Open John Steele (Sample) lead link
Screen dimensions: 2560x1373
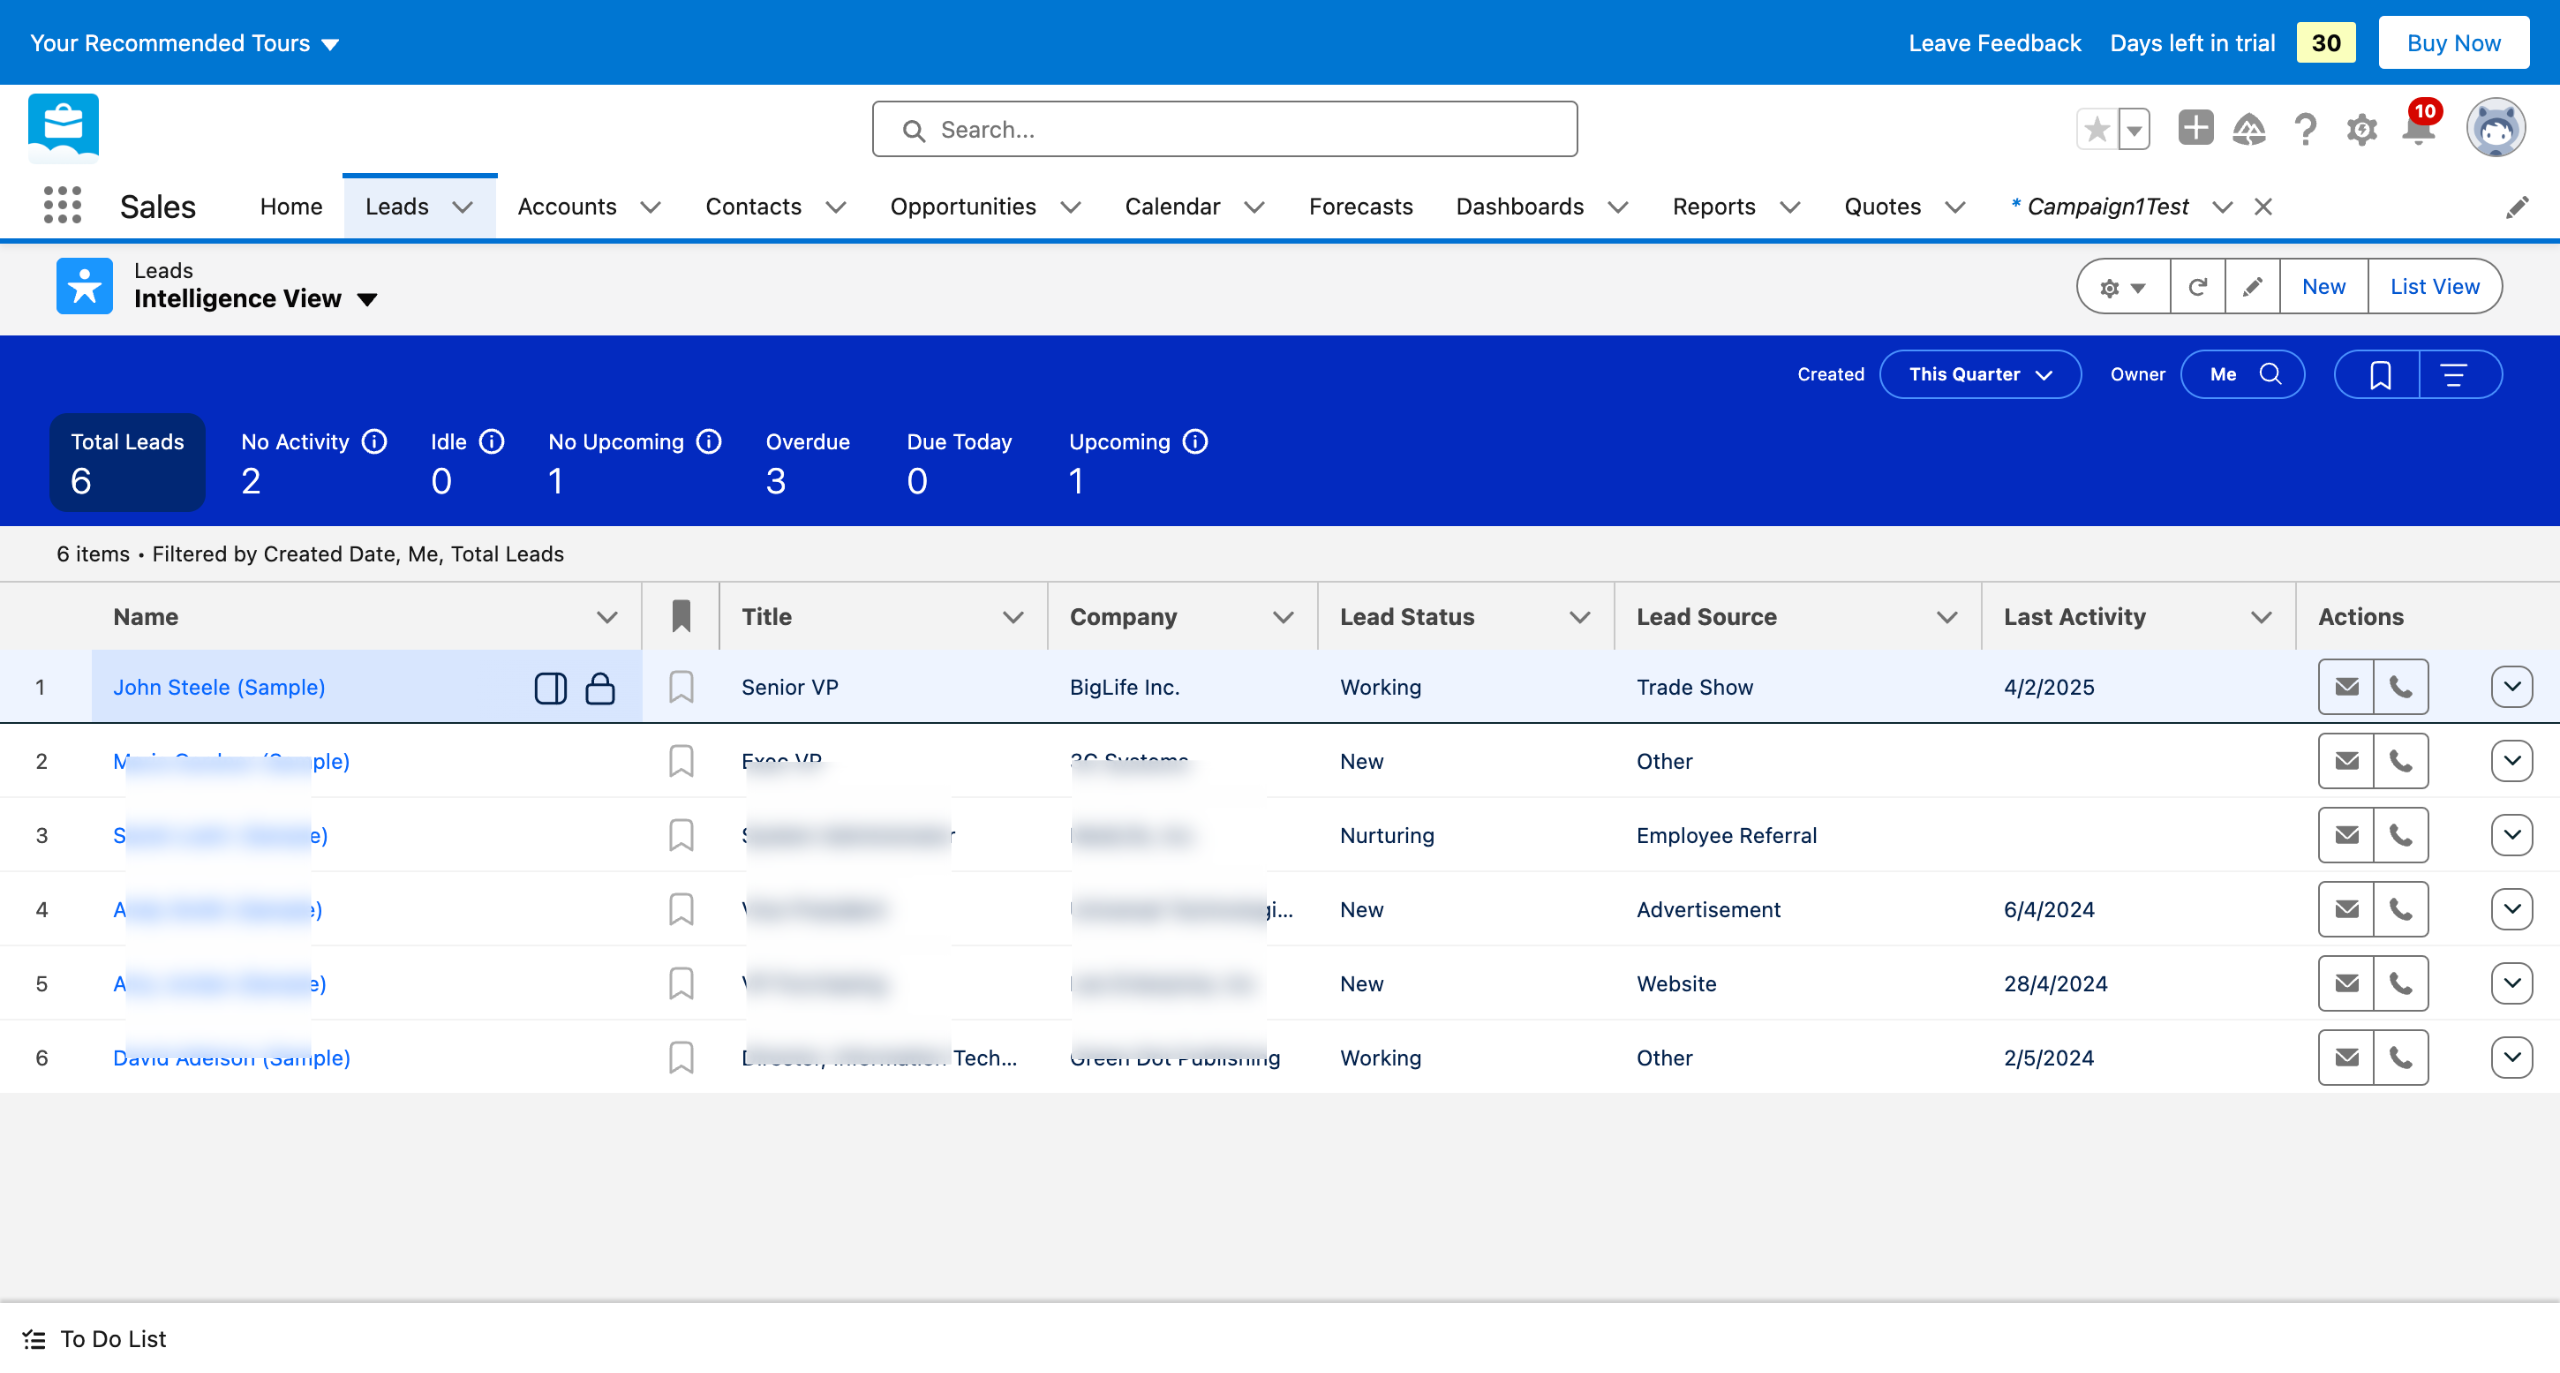tap(219, 688)
